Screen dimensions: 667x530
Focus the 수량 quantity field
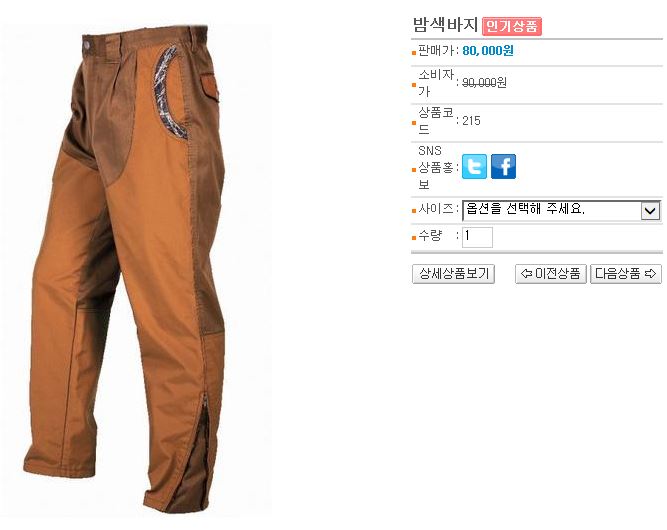(477, 237)
